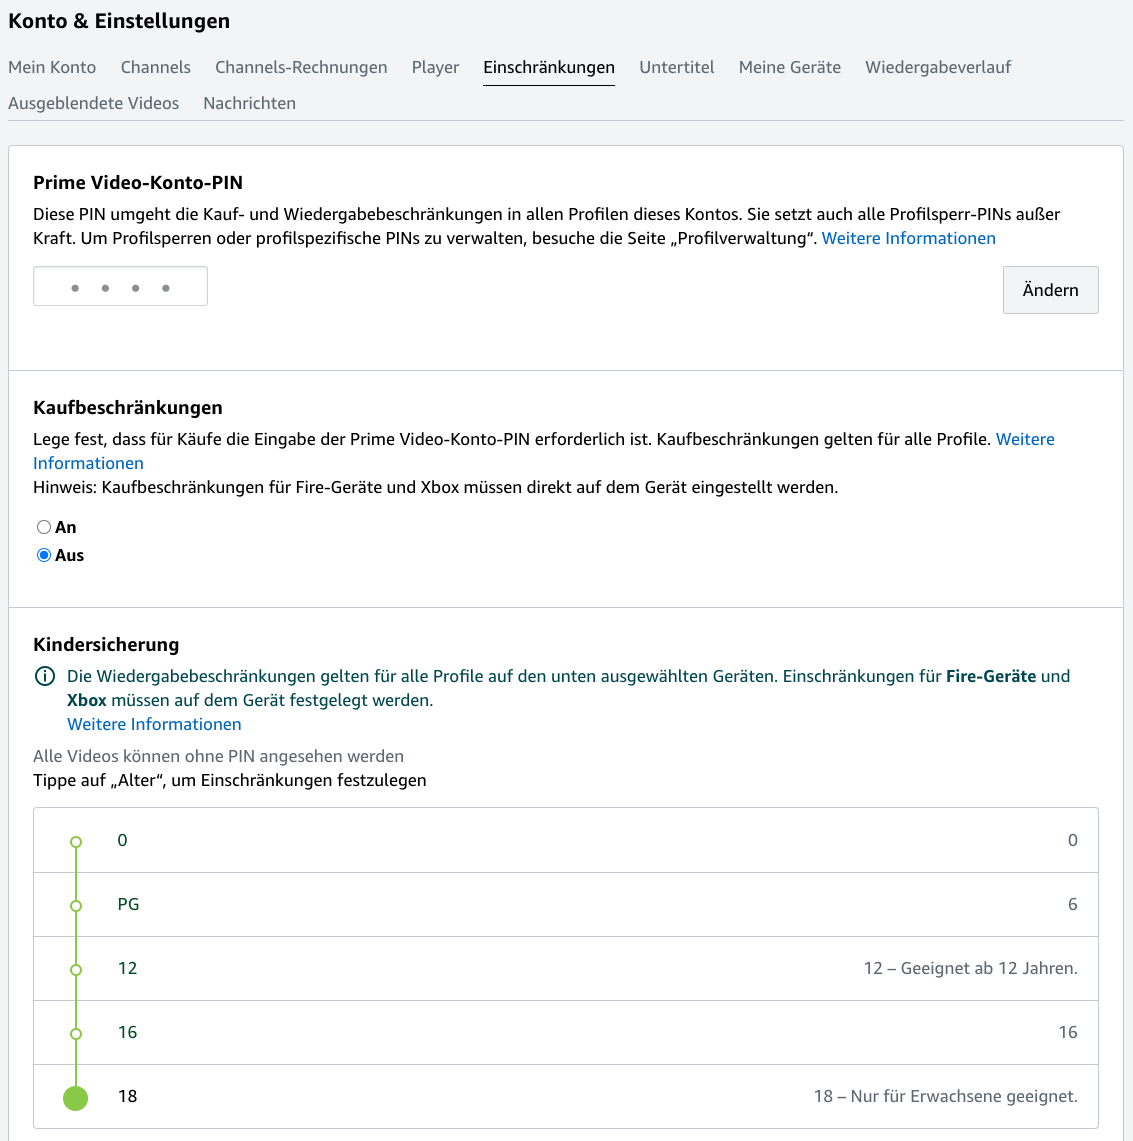Select the 'Aus' radio button
This screenshot has height=1141, width=1133.
pyautogui.click(x=44, y=555)
